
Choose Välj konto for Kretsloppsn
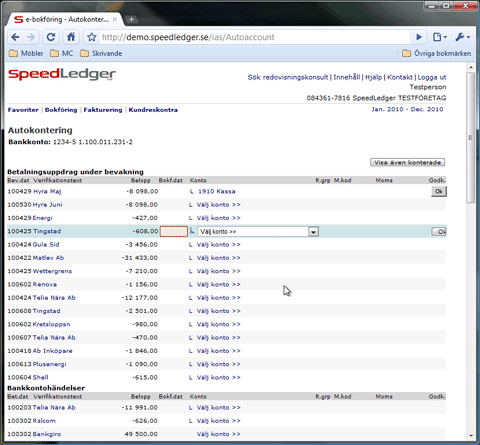(x=218, y=324)
